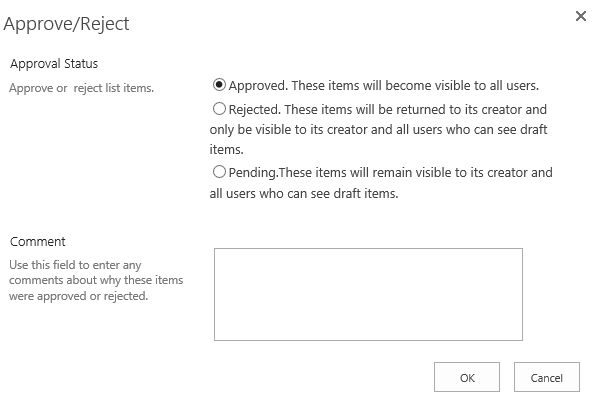
Task: Click 'comments about why these items' hint line
Action: pos(96,280)
